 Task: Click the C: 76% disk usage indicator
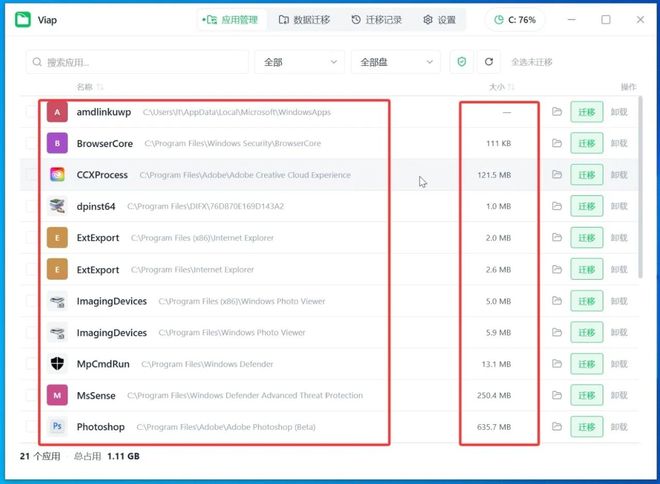click(x=515, y=20)
